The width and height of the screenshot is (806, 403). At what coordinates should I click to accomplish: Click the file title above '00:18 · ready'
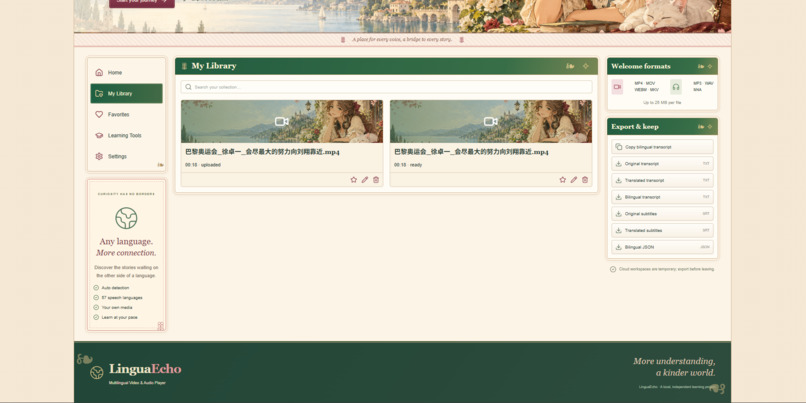pos(471,152)
